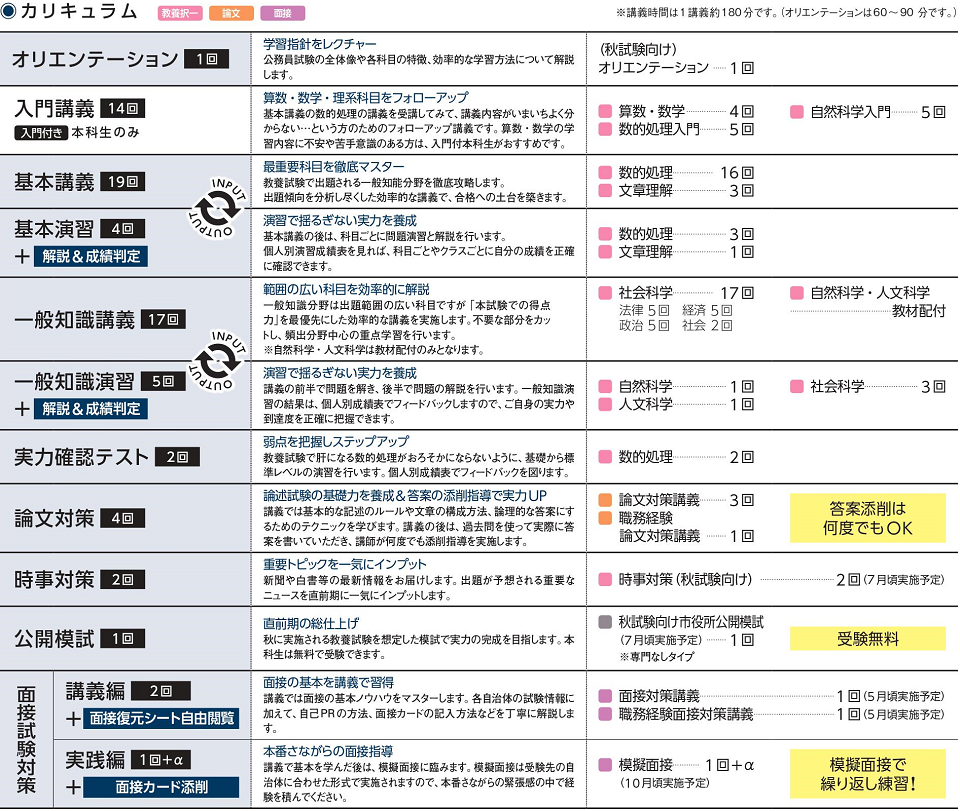The image size is (960, 811).
Task: Select the orange 論文 legend tag
Action: point(230,14)
